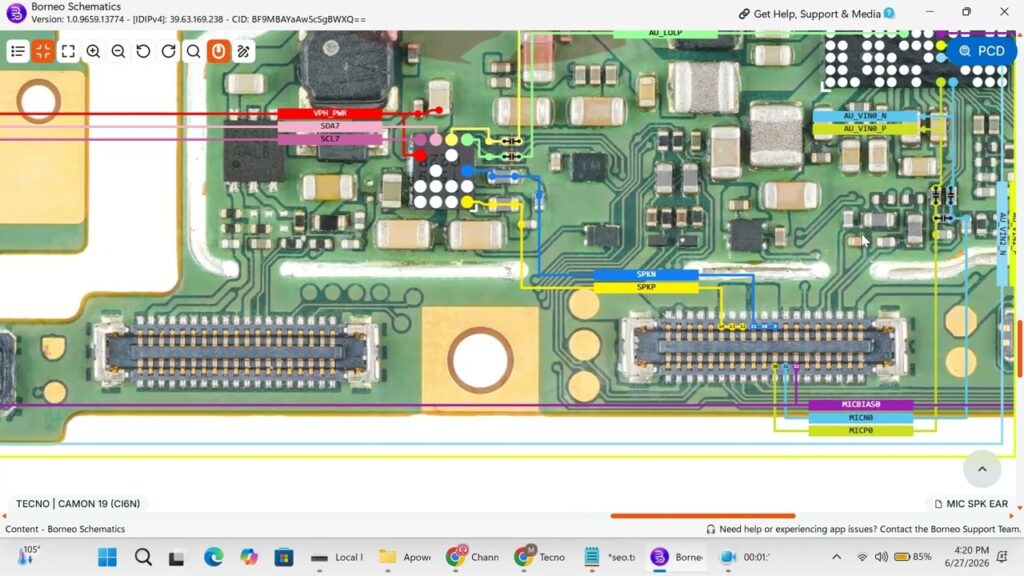The image size is (1024, 576).
Task: Open the volume speaker tray icon
Action: point(881,557)
